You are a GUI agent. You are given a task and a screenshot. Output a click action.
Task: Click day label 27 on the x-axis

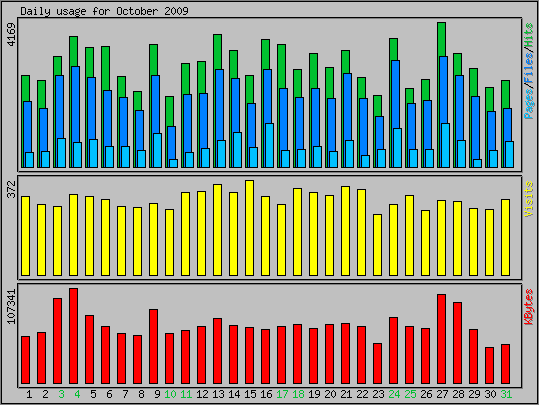click(442, 394)
